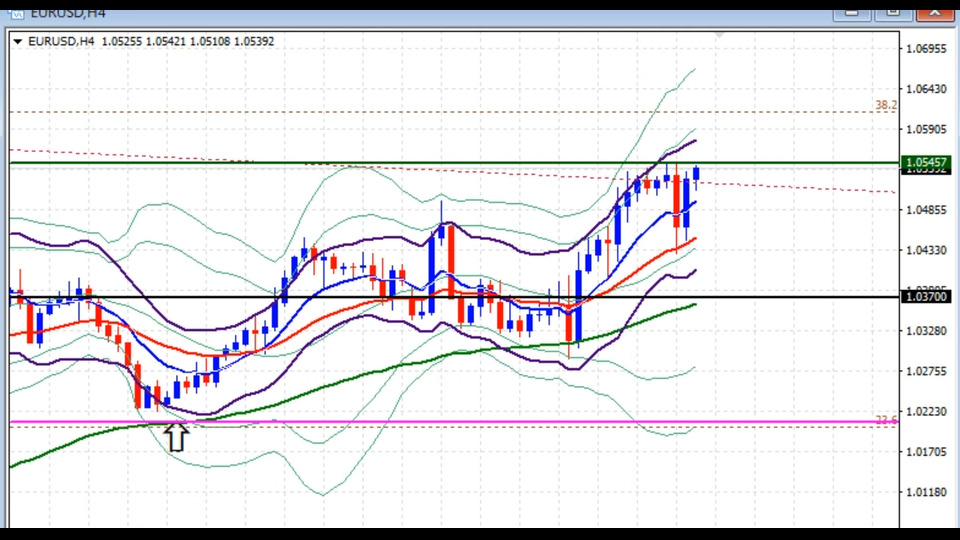Click the Fibonacci 38.2 level label

(x=885, y=105)
